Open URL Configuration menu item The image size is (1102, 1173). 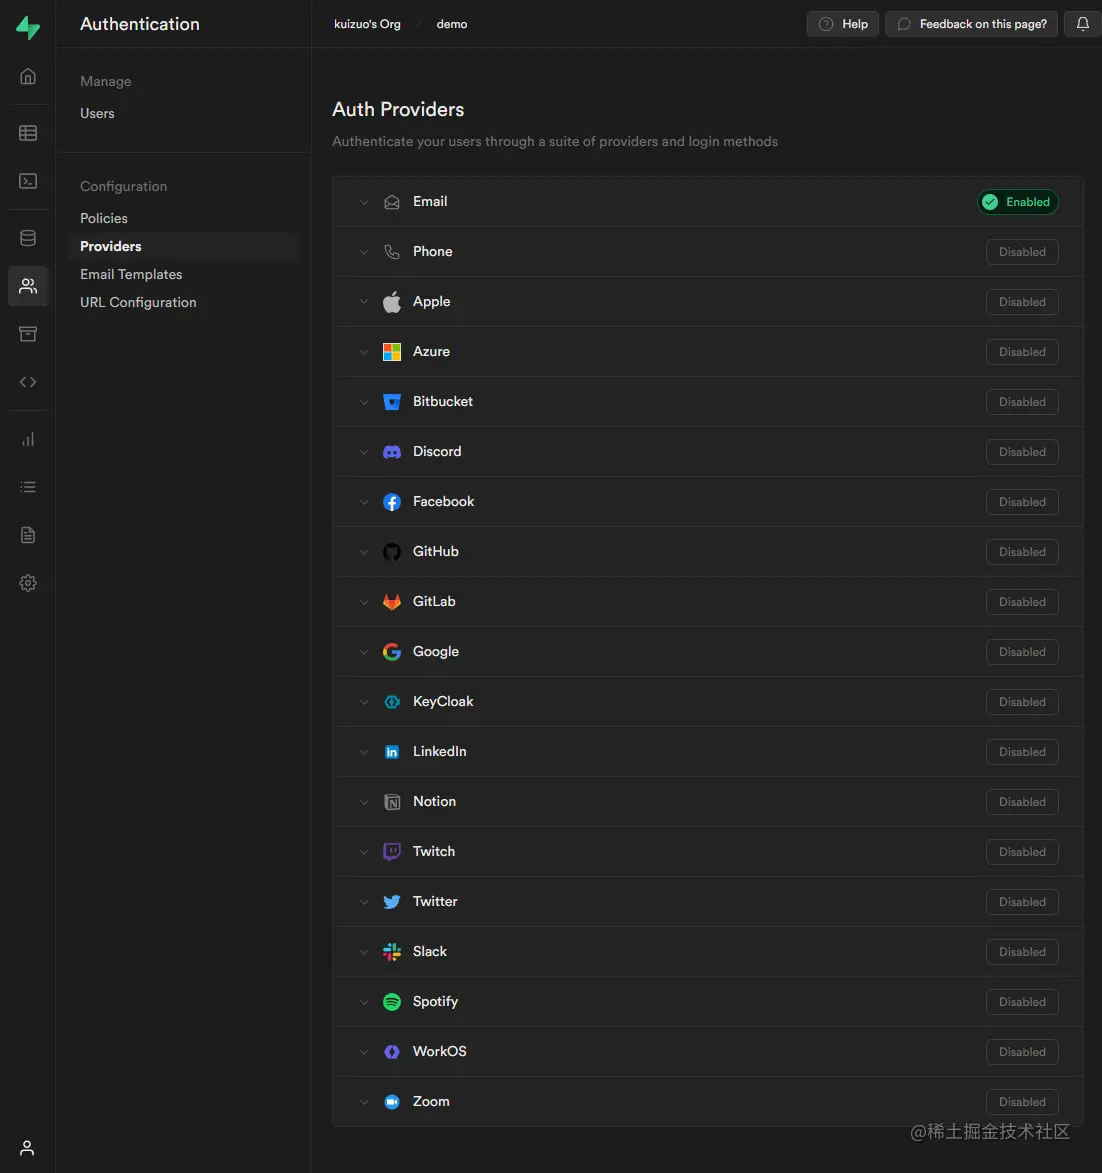pyautogui.click(x=138, y=302)
